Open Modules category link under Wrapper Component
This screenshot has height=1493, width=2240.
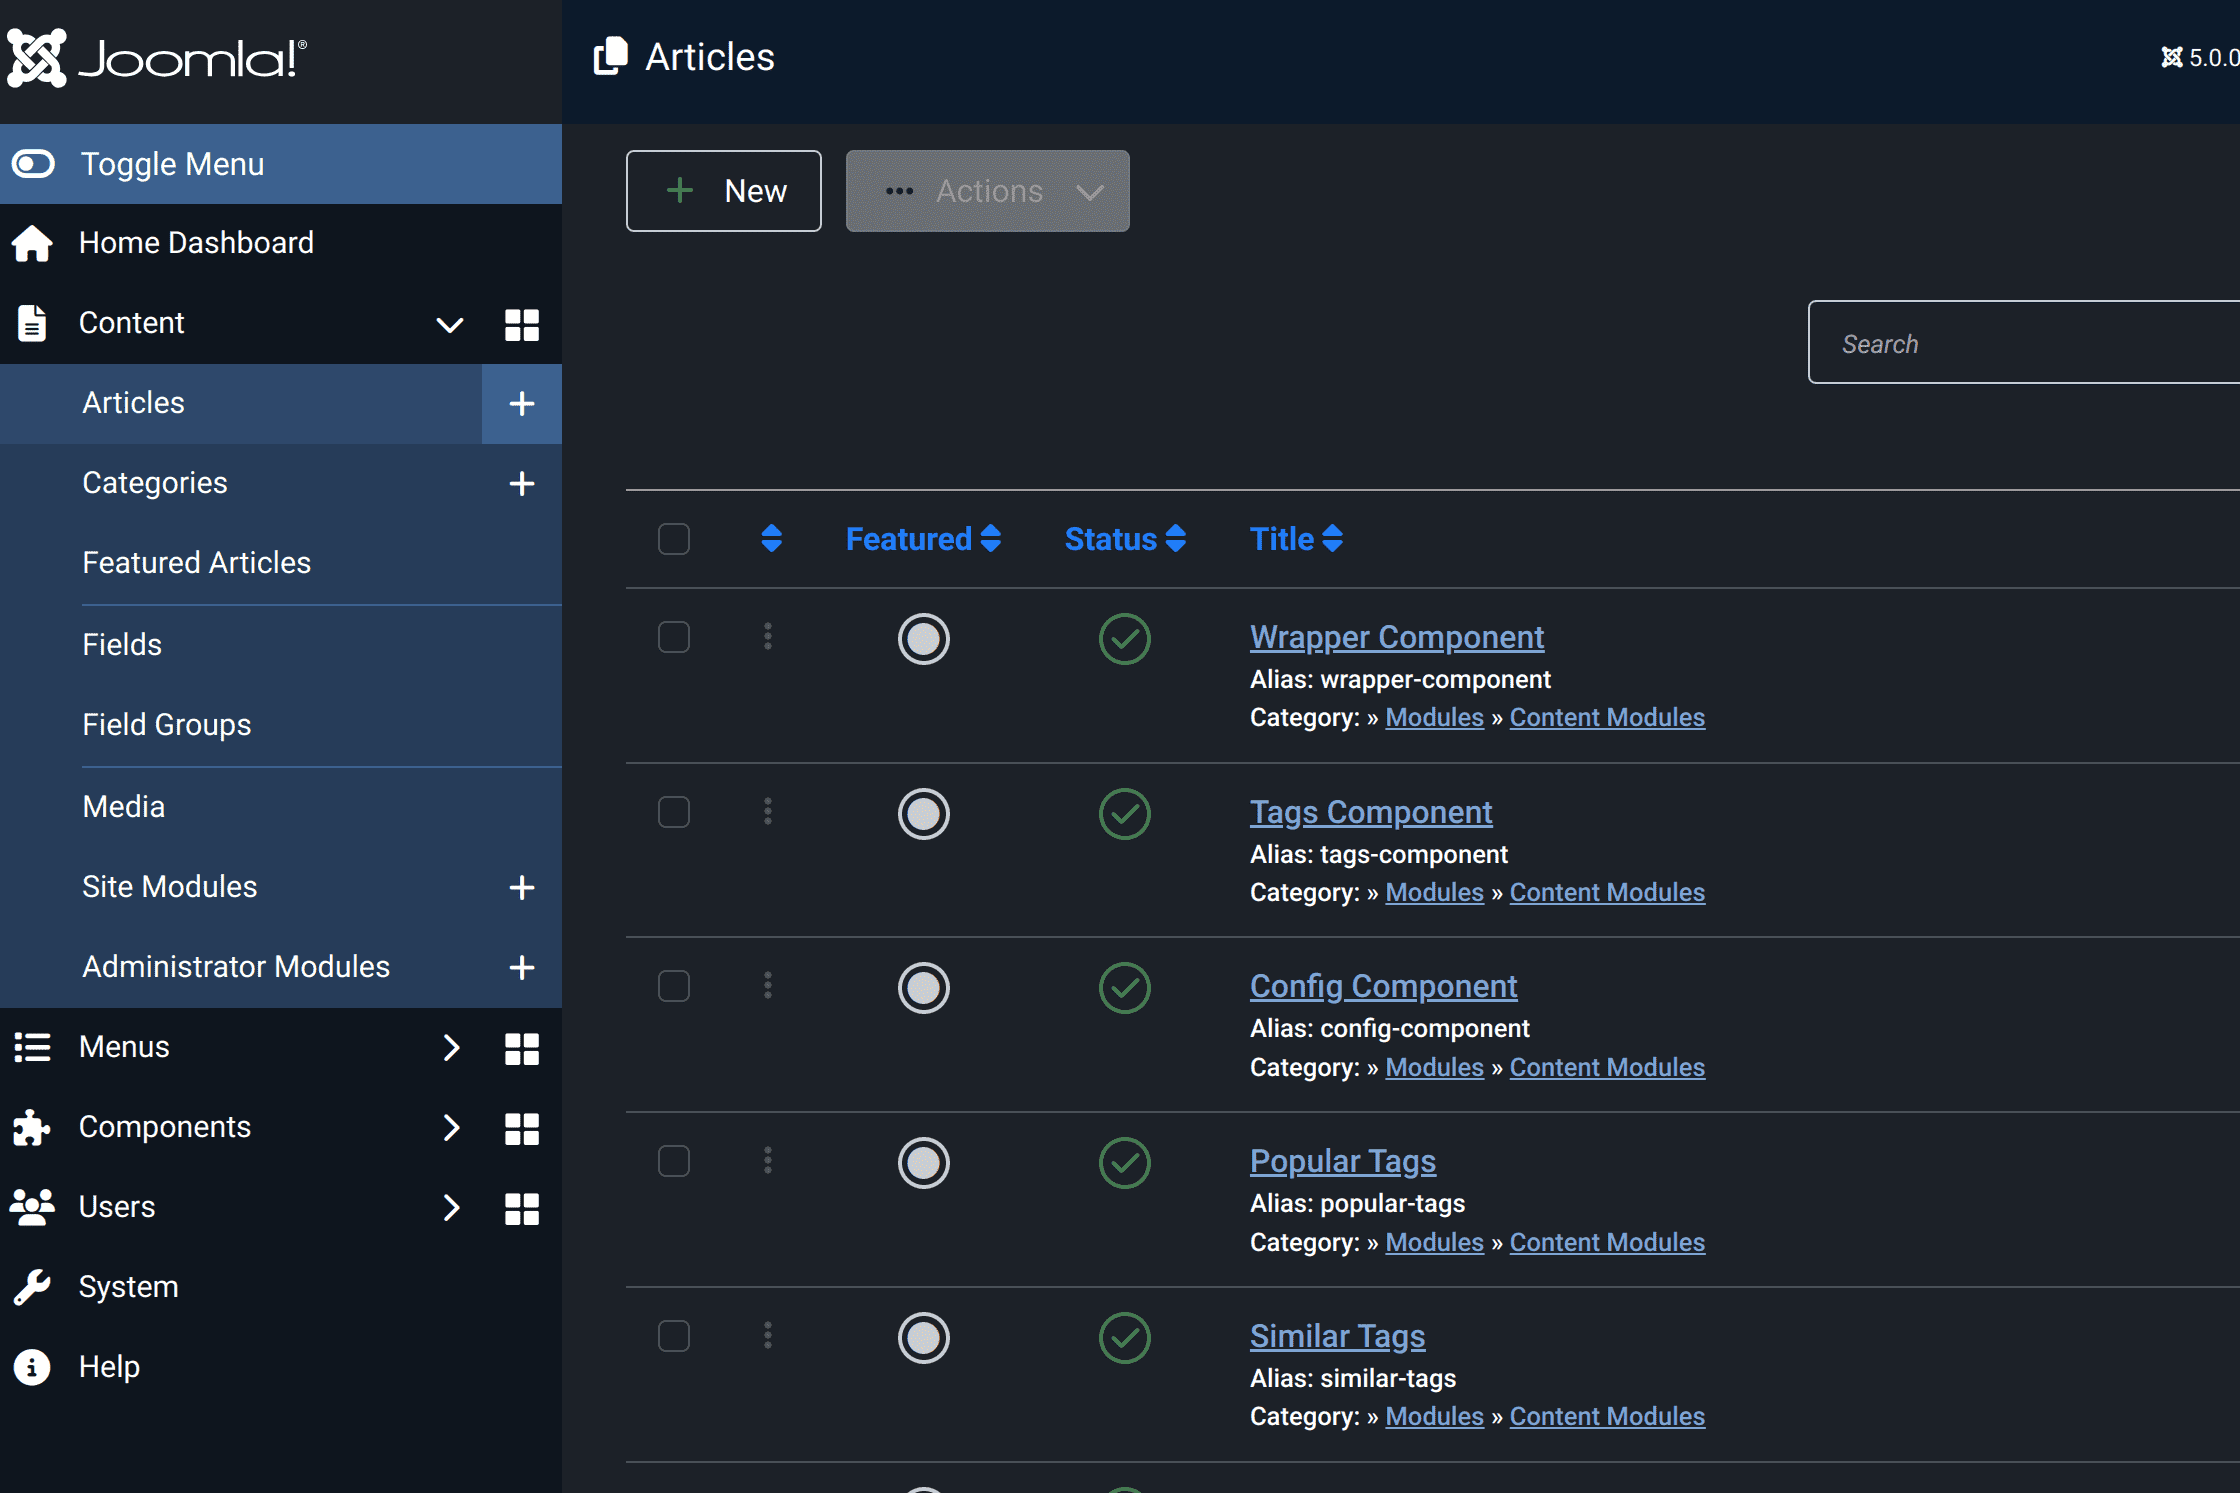pos(1434,718)
